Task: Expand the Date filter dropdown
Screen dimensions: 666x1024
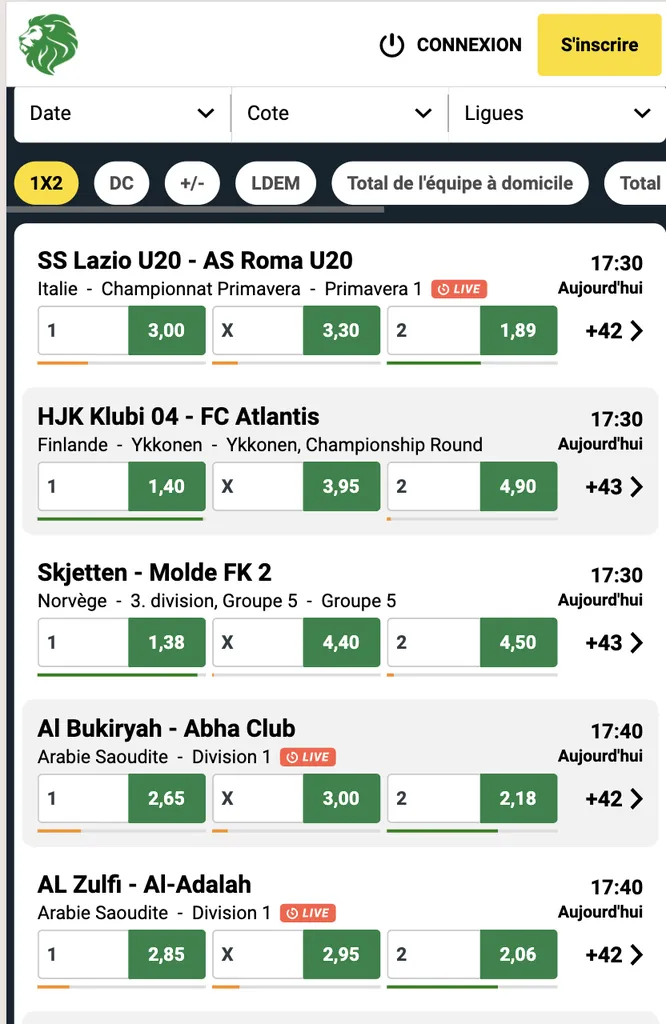Action: 122,113
